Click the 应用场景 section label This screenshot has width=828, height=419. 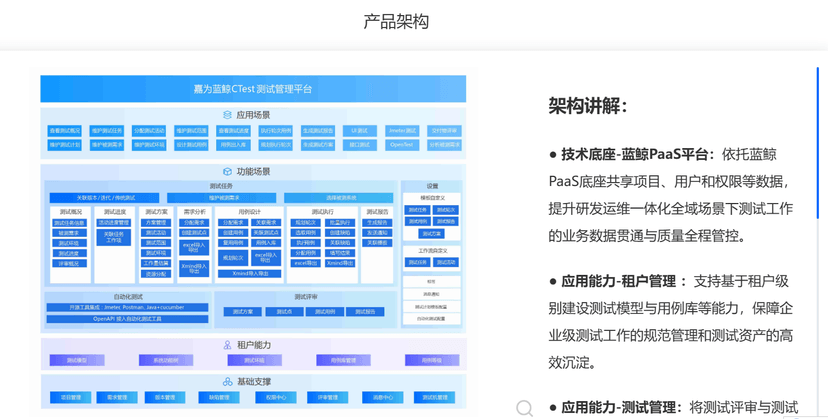pyautogui.click(x=253, y=115)
